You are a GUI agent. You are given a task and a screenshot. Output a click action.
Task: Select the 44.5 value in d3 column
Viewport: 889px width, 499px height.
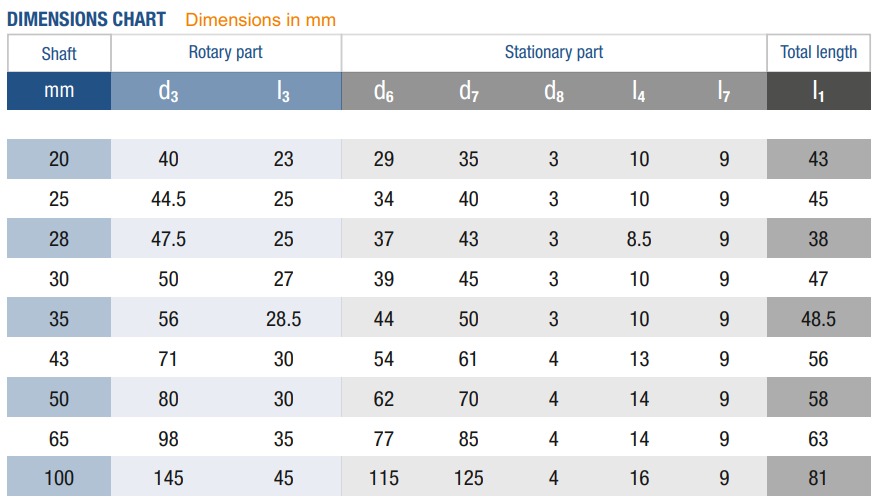point(168,199)
